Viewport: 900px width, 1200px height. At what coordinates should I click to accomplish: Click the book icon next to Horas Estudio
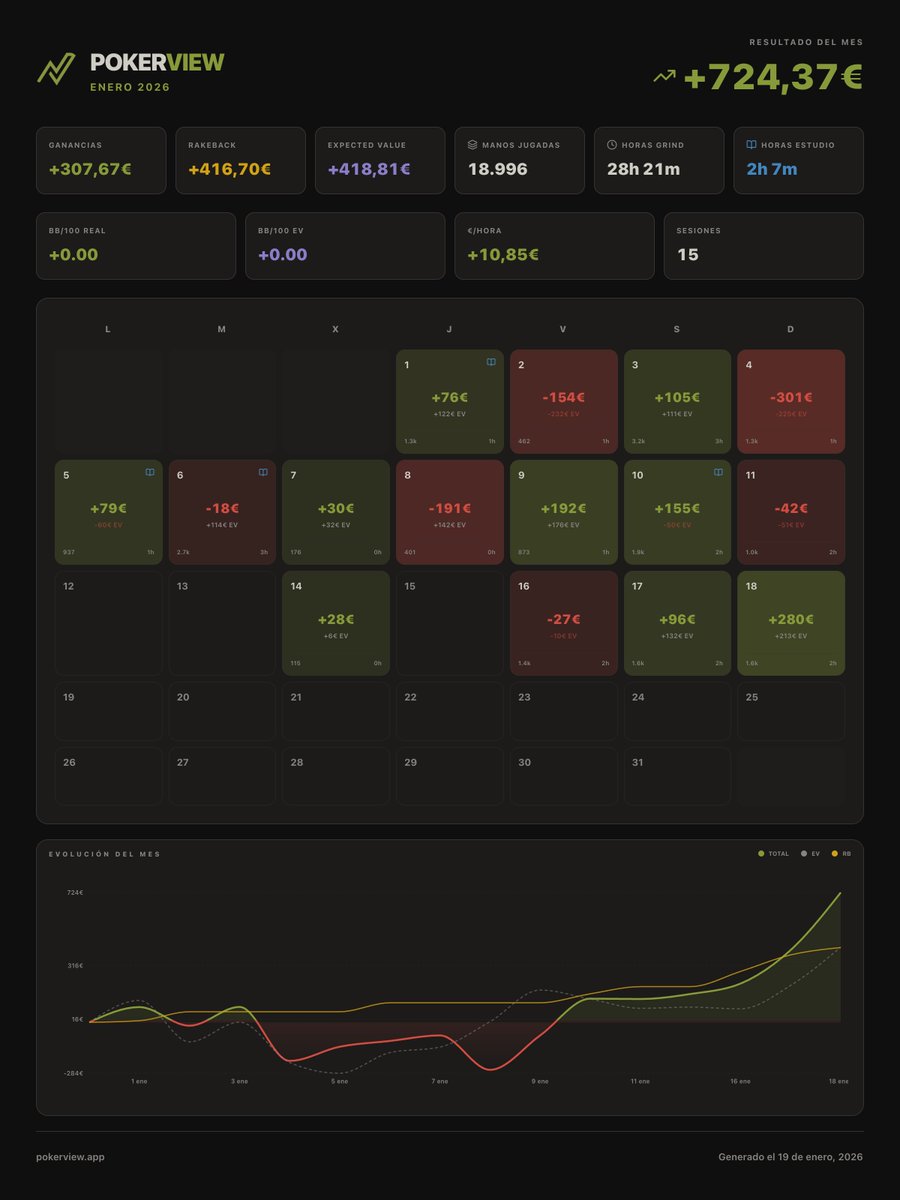point(752,145)
